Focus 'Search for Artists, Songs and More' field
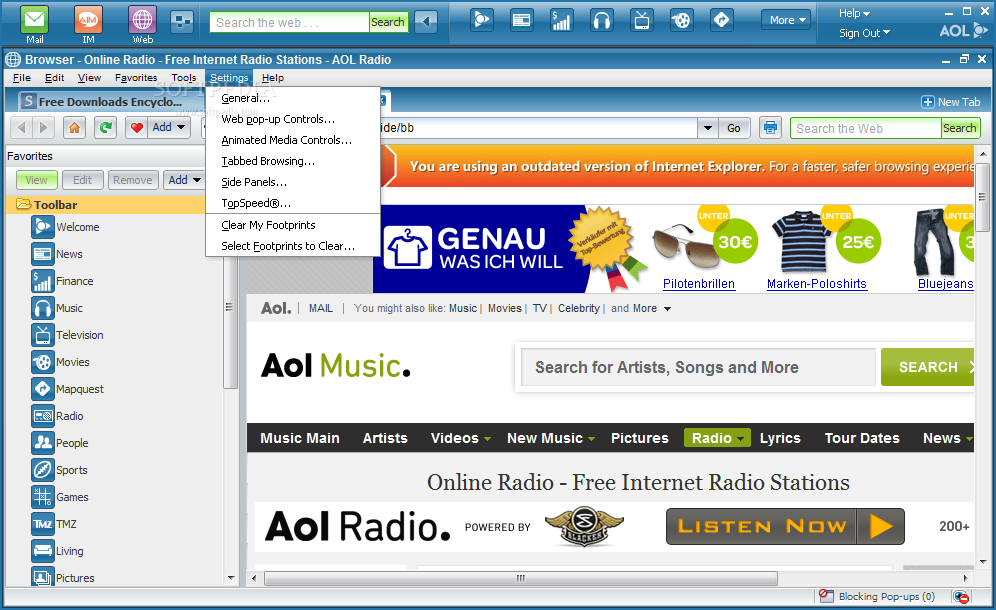This screenshot has height=610, width=996. tap(698, 367)
